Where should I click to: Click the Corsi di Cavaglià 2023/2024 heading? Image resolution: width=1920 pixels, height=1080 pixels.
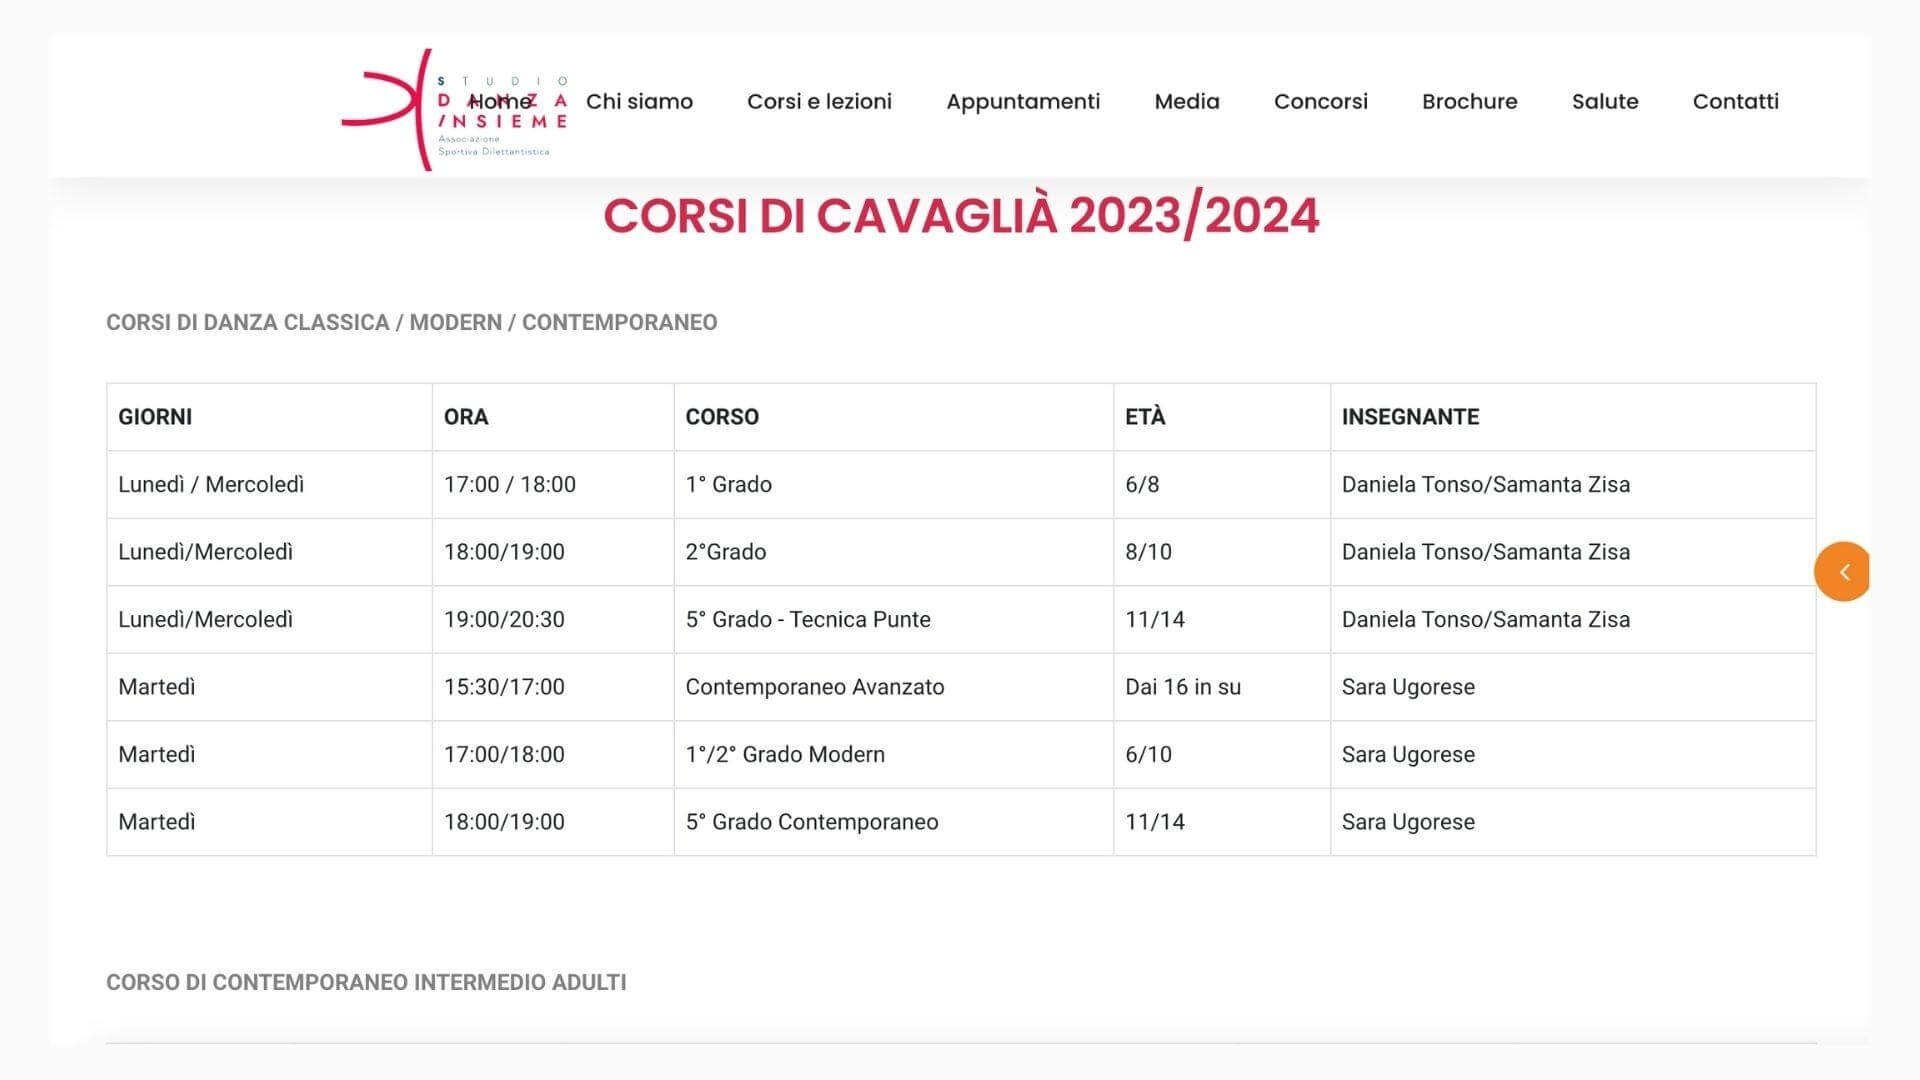pos(960,216)
